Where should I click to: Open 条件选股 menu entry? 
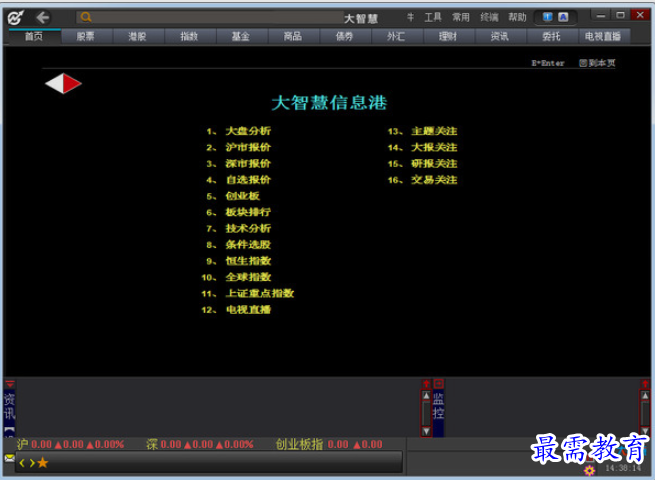click(x=248, y=245)
